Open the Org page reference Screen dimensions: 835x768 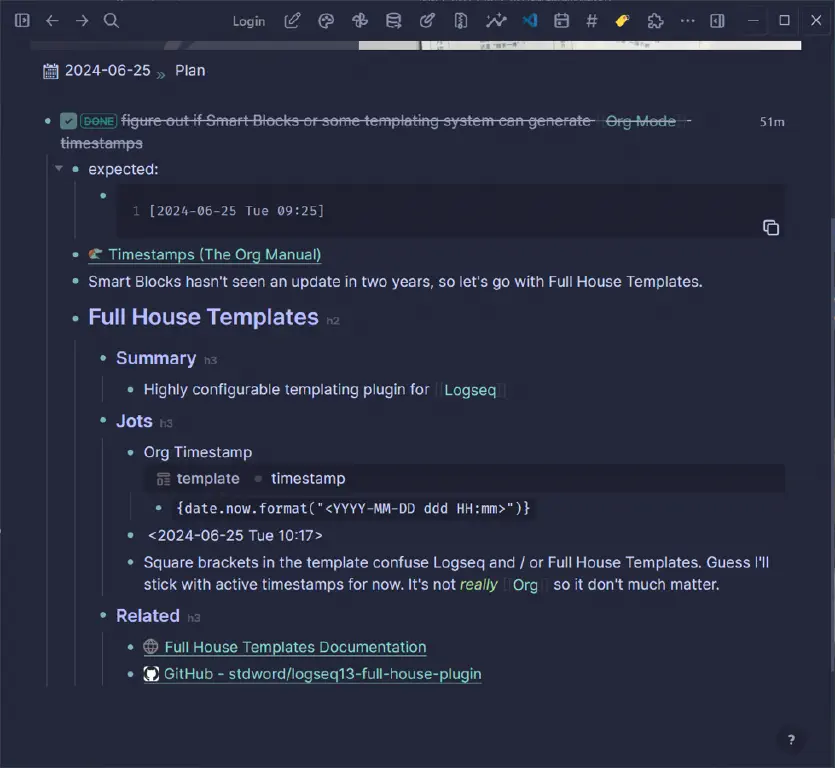[x=525, y=585]
